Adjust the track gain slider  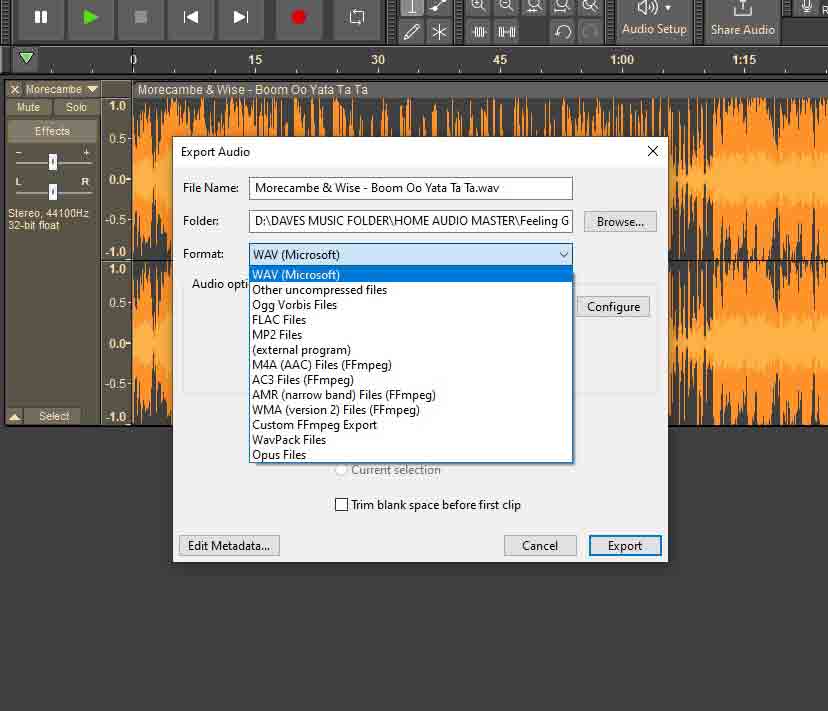click(x=52, y=162)
